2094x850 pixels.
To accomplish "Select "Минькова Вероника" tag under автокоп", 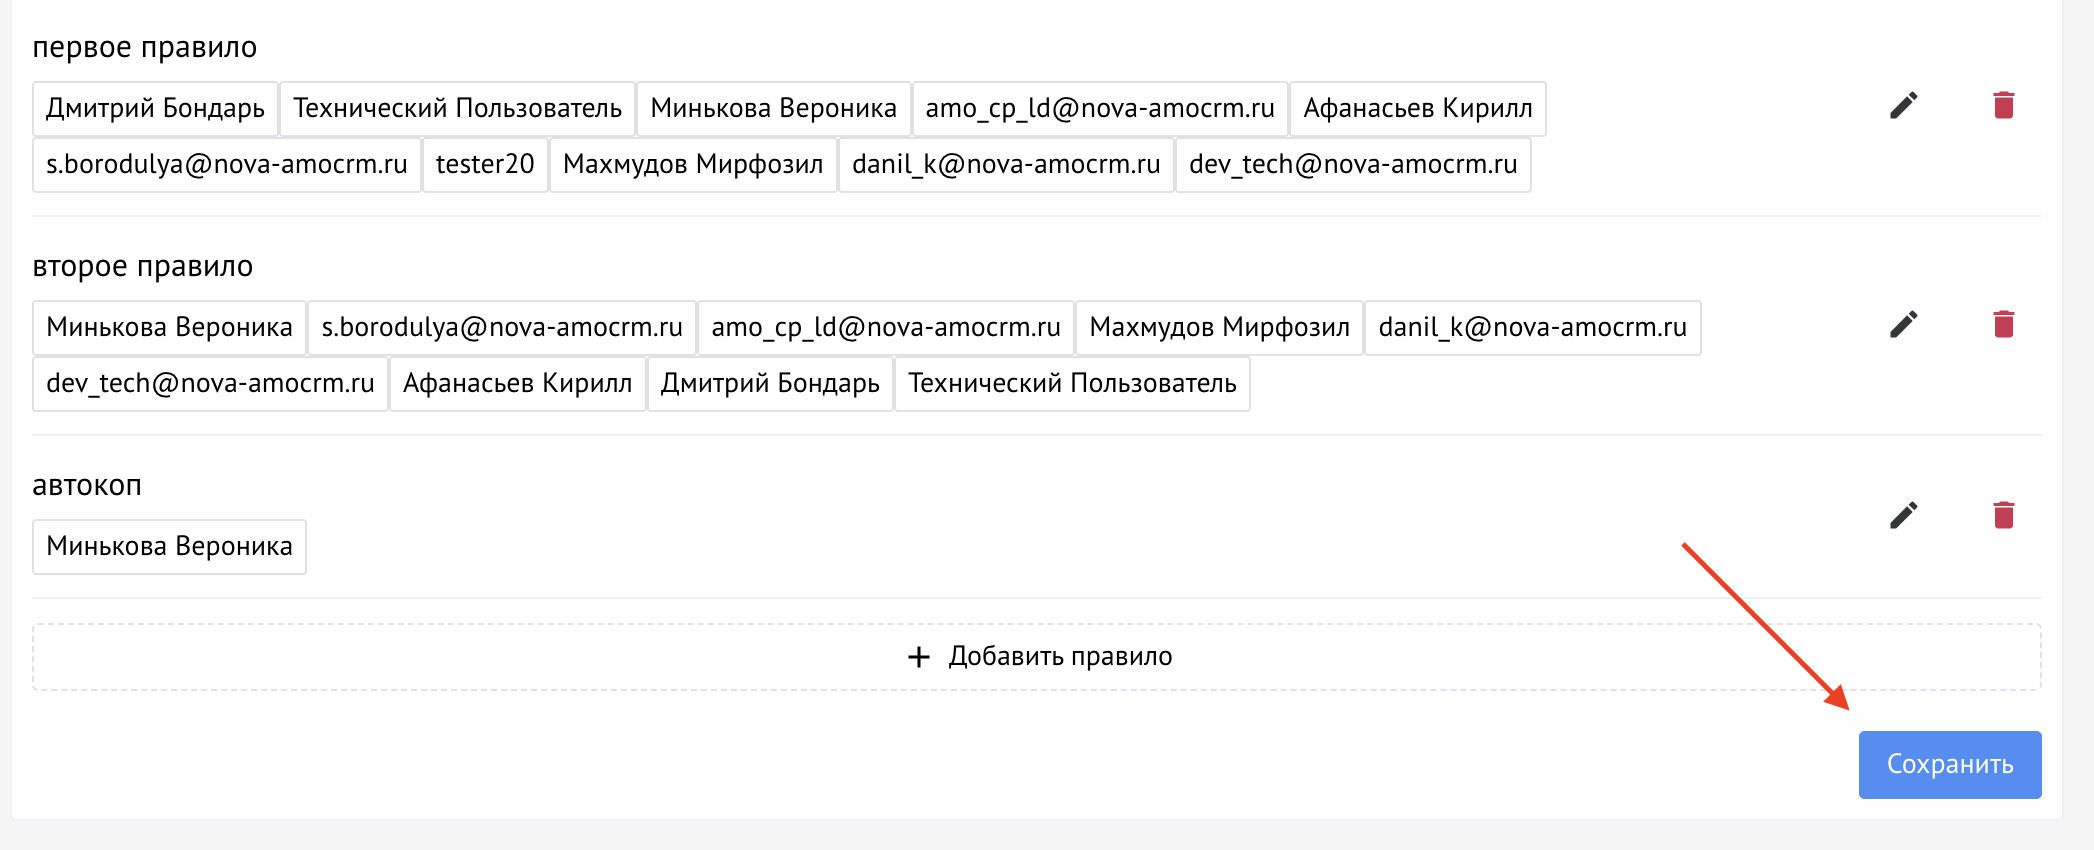I will pyautogui.click(x=169, y=547).
